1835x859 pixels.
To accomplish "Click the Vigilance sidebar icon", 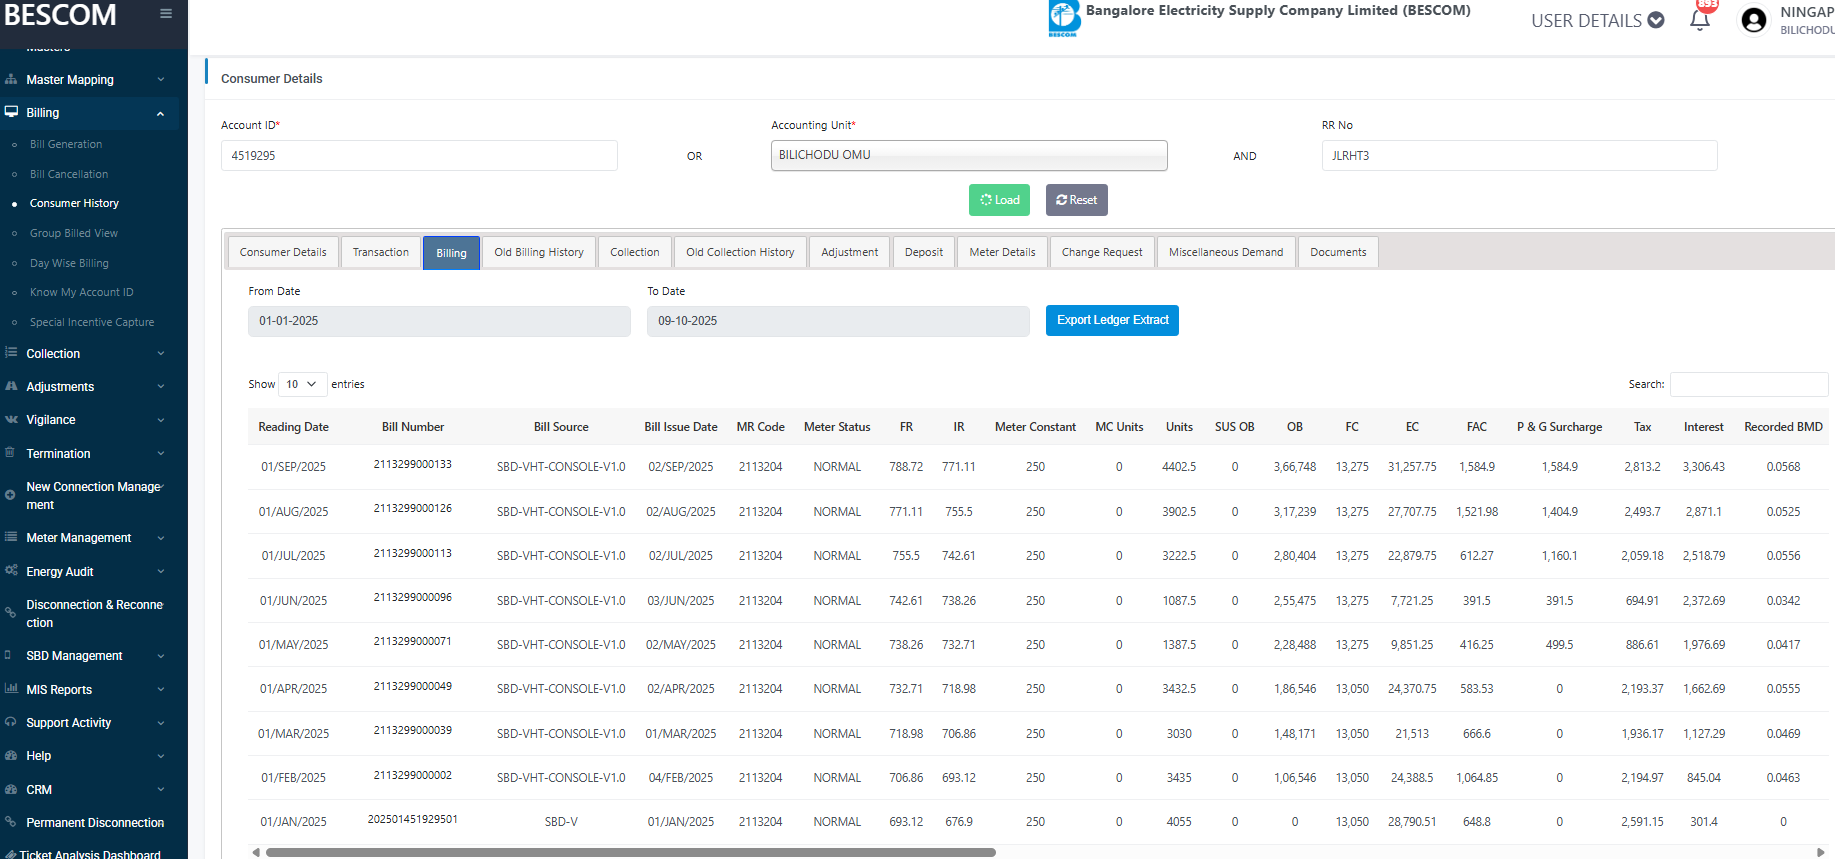I will [11, 420].
